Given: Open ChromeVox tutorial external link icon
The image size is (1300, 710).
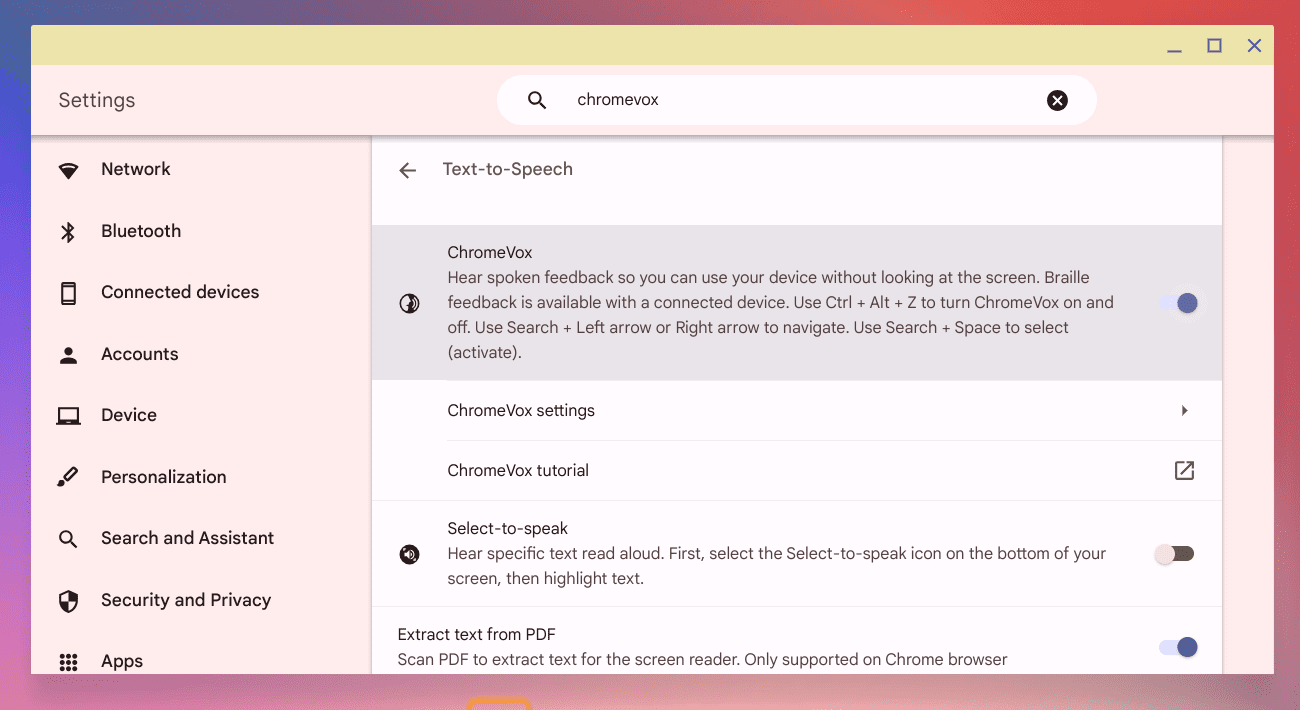Looking at the screenshot, I should [x=1184, y=471].
